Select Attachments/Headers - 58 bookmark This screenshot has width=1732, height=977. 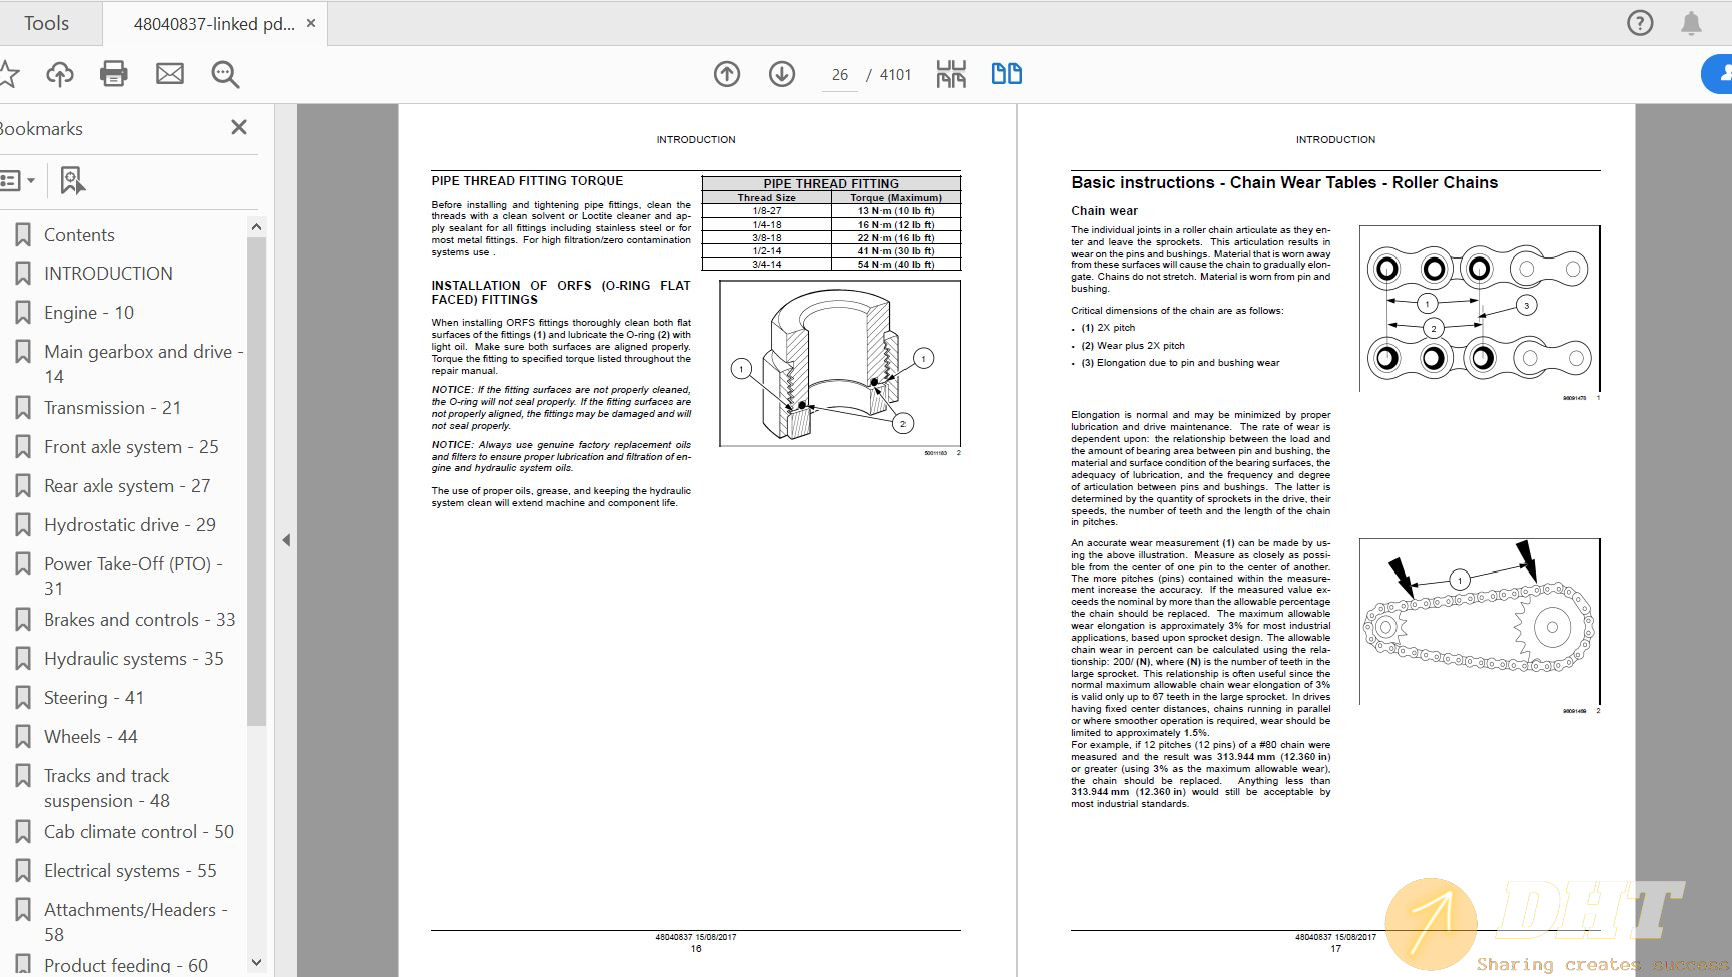point(136,922)
